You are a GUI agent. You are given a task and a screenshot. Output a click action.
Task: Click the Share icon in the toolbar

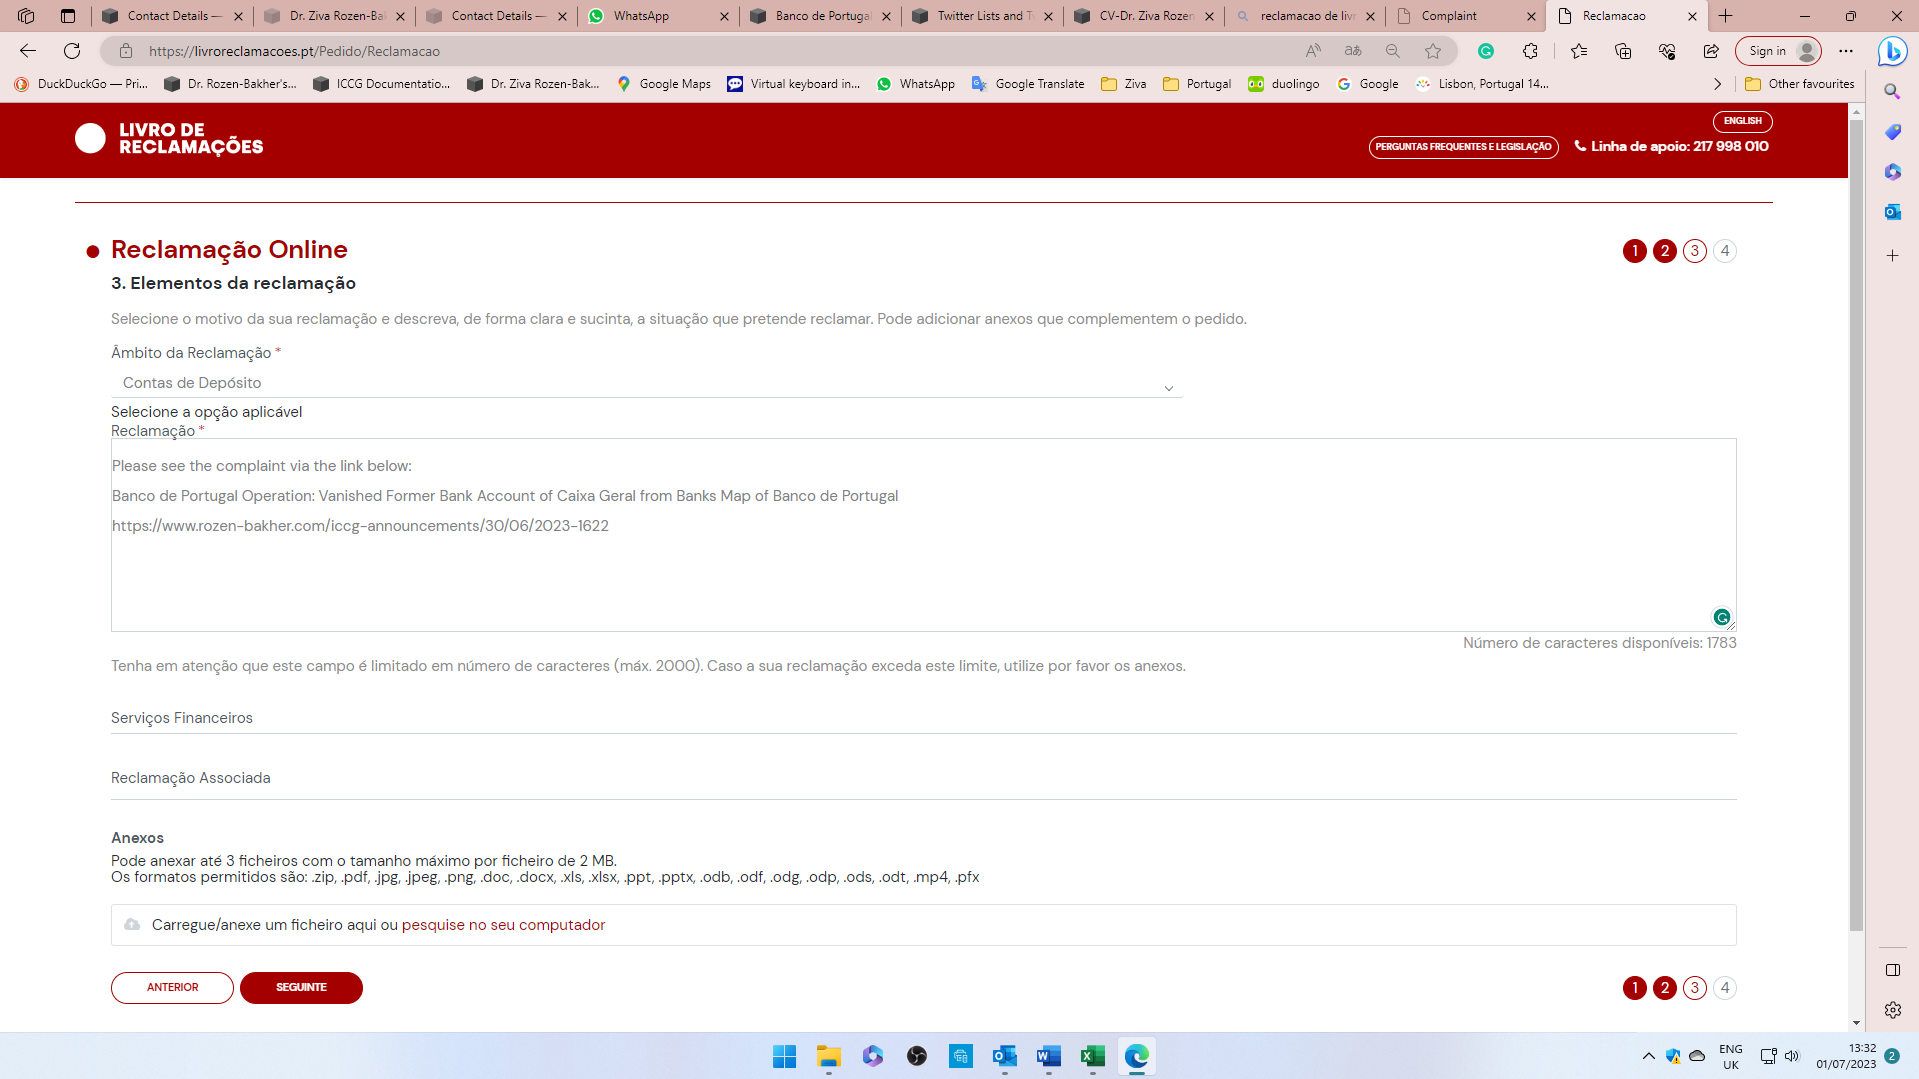[x=1711, y=51]
